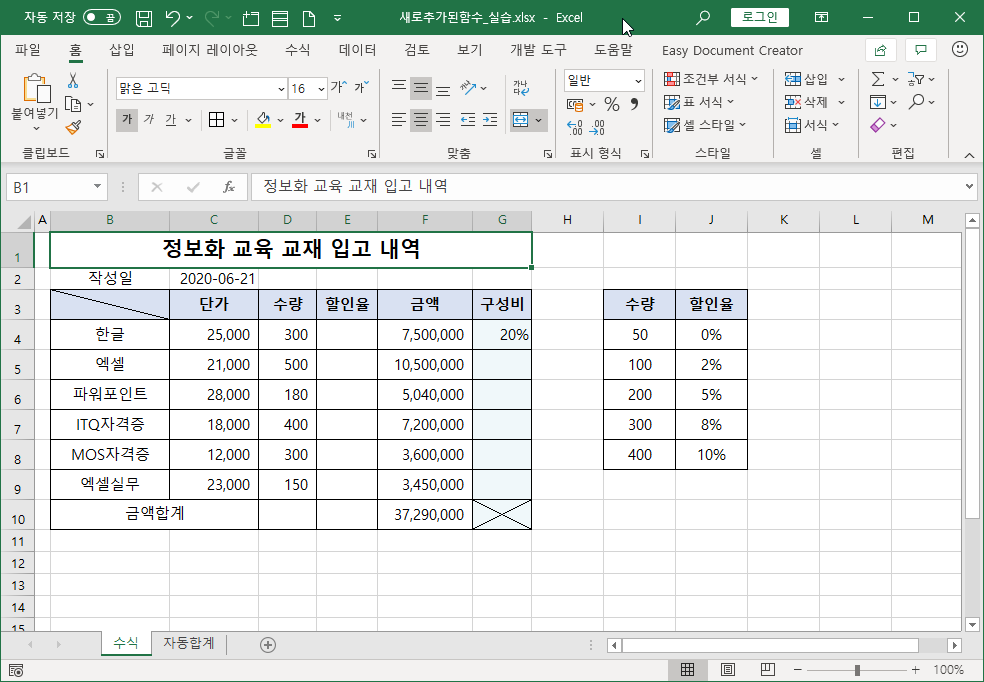Apply comma style format
This screenshot has height=682, width=984.
click(x=634, y=104)
